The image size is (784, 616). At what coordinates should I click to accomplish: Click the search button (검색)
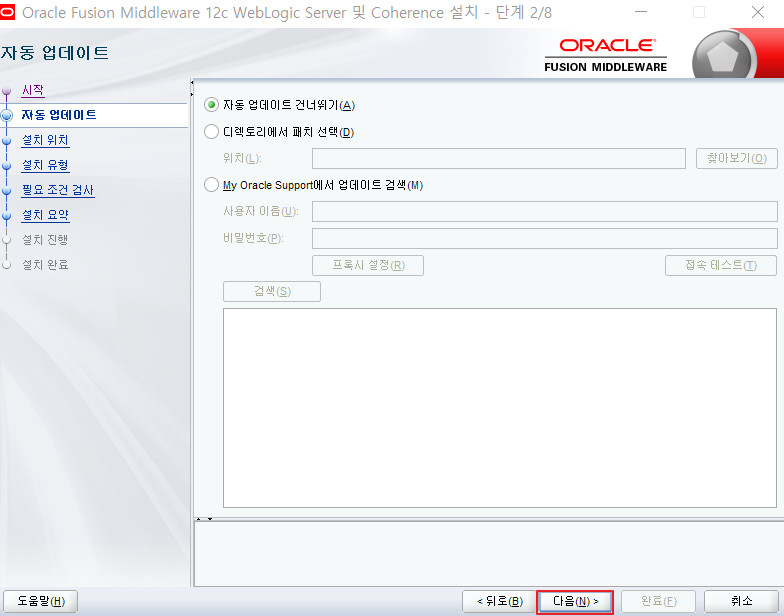click(272, 292)
